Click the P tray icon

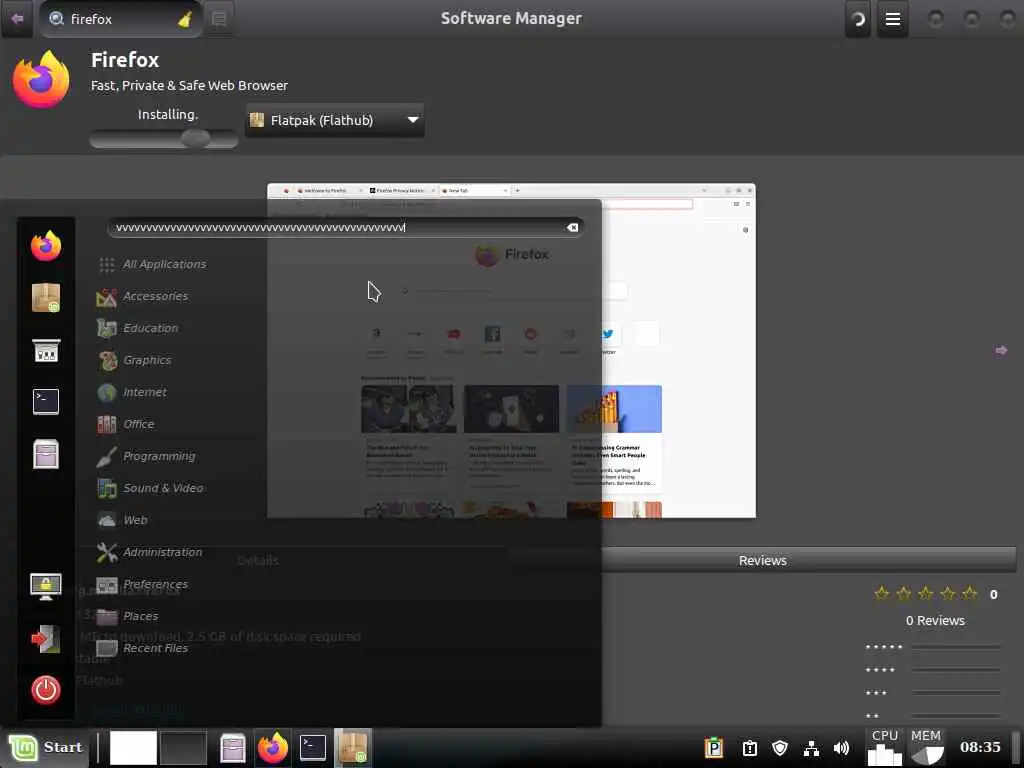[x=713, y=748]
